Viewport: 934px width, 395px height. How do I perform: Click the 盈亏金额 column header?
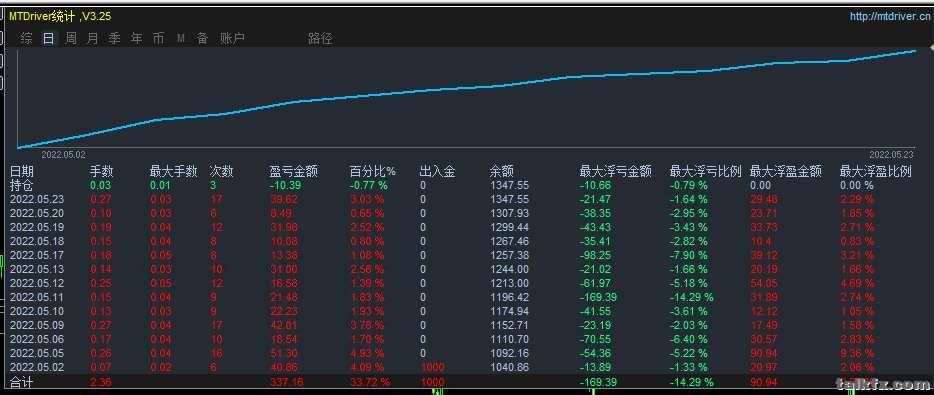click(x=294, y=172)
